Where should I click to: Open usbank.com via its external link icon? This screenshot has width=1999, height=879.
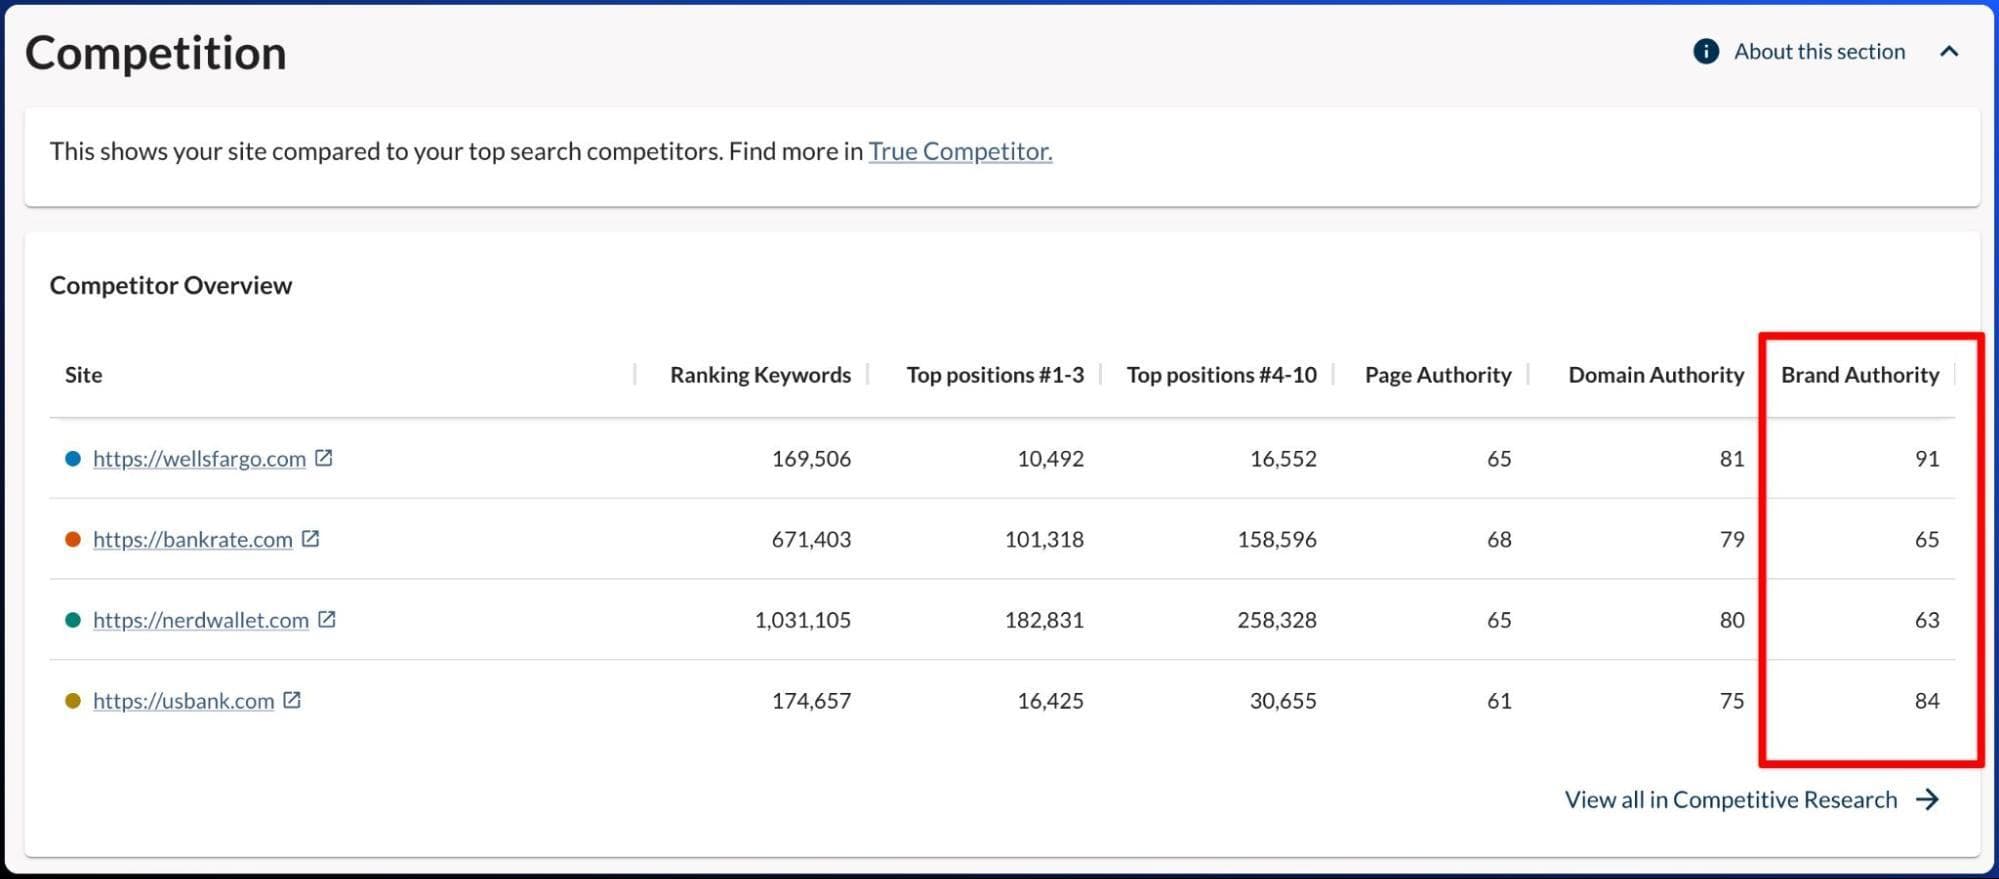click(292, 700)
